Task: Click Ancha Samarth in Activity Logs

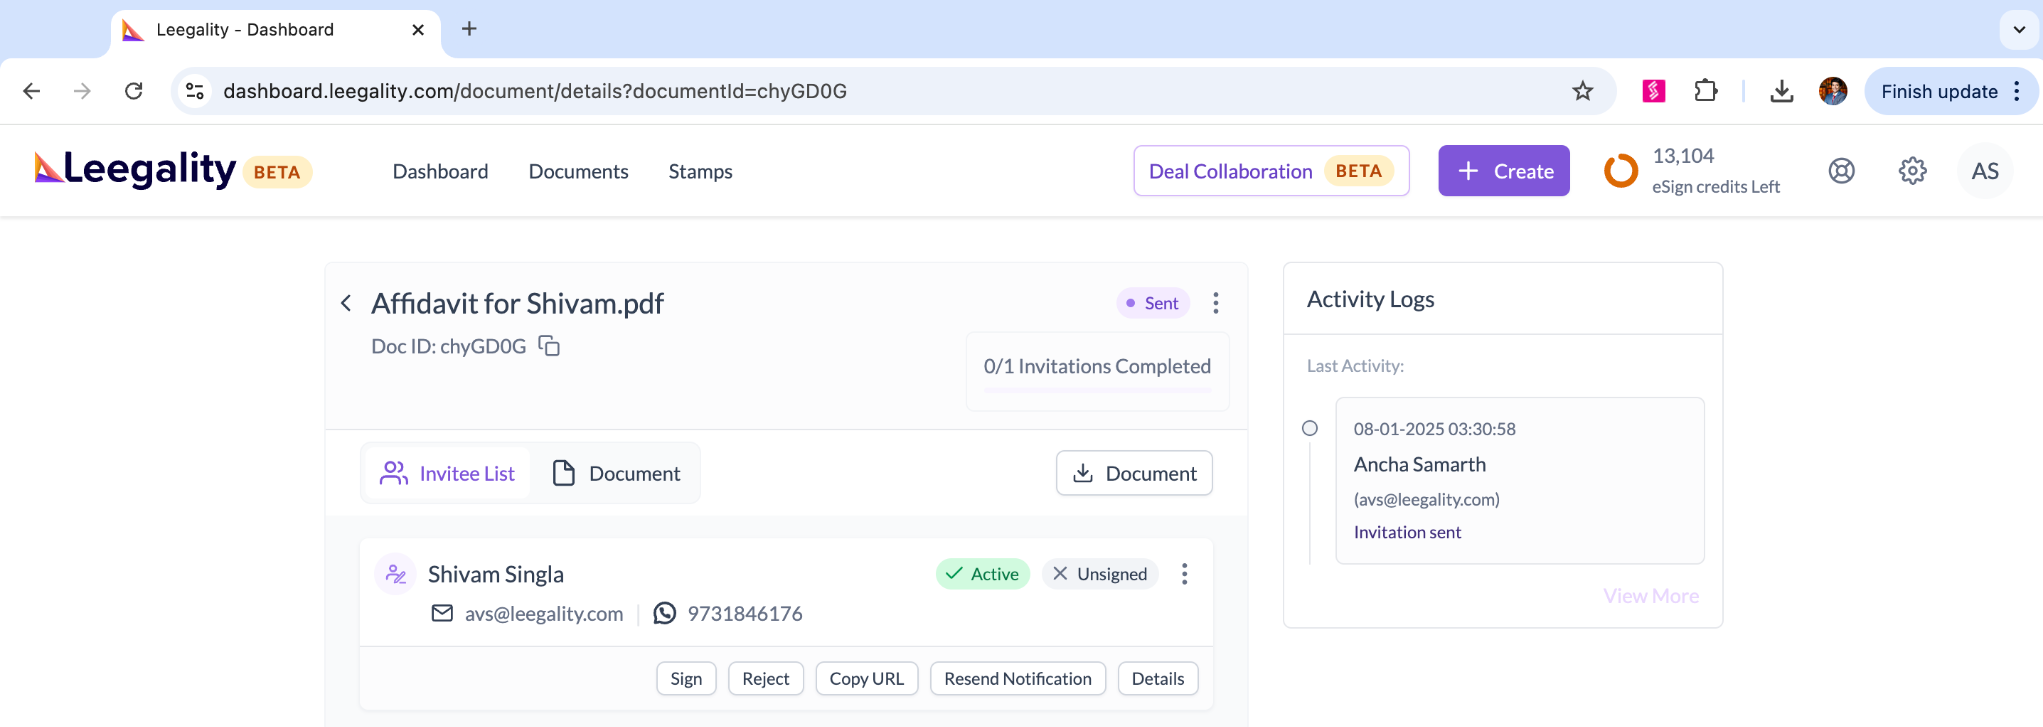Action: point(1420,465)
